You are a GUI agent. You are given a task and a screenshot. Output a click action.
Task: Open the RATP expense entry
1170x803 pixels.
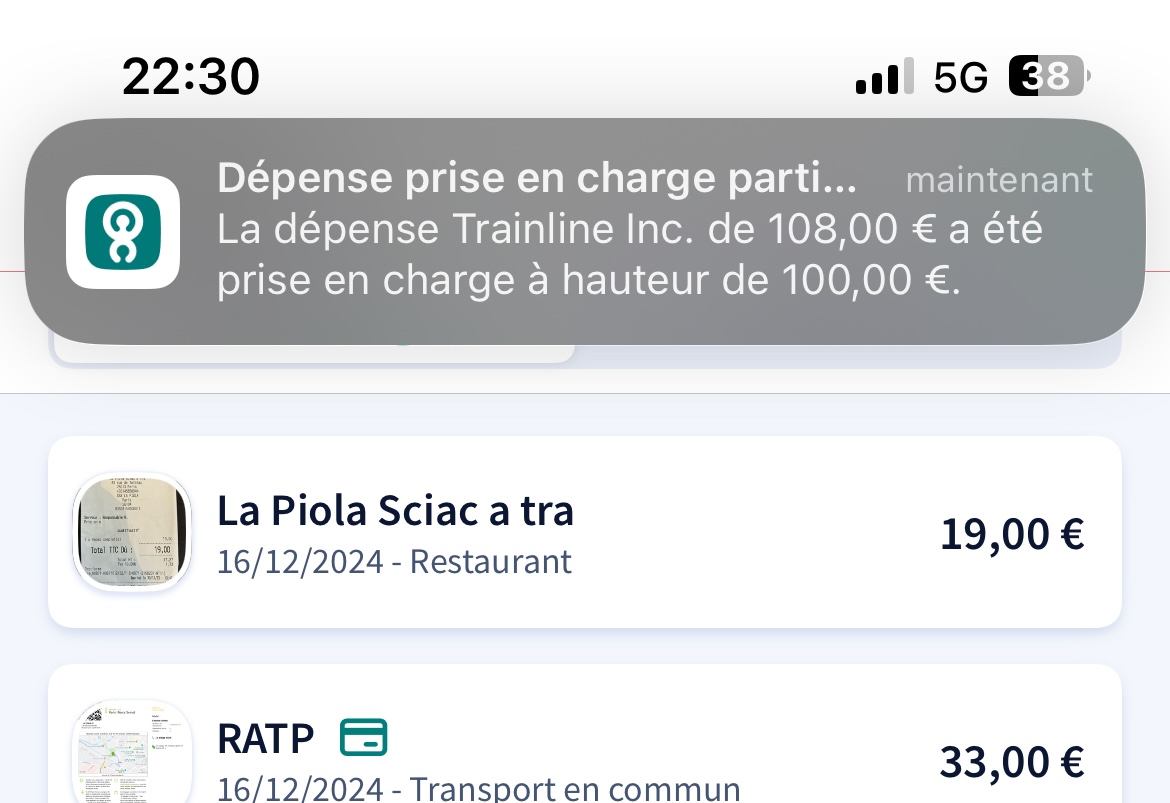coord(584,734)
